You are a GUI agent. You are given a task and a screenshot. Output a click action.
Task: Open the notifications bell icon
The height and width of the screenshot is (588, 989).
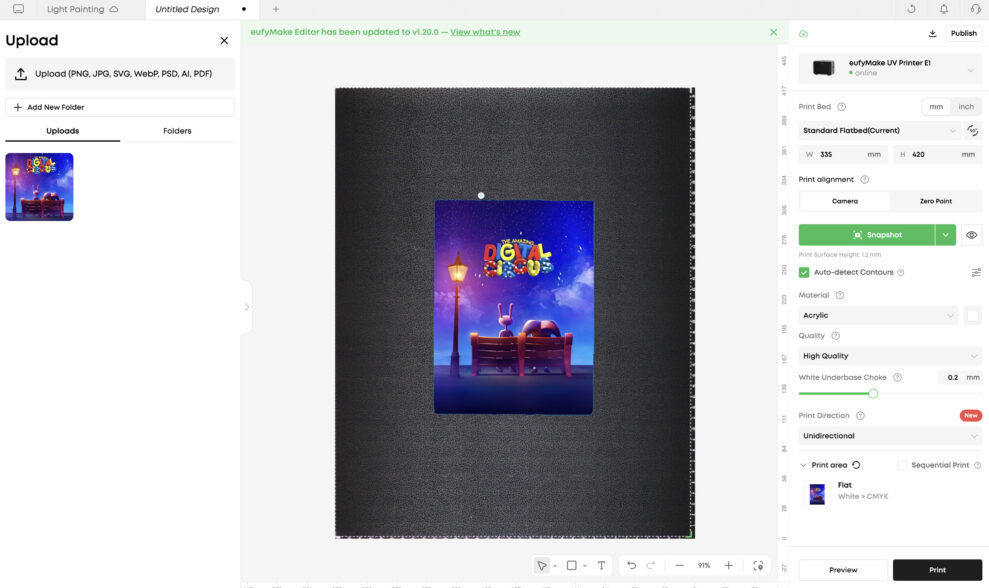[944, 9]
